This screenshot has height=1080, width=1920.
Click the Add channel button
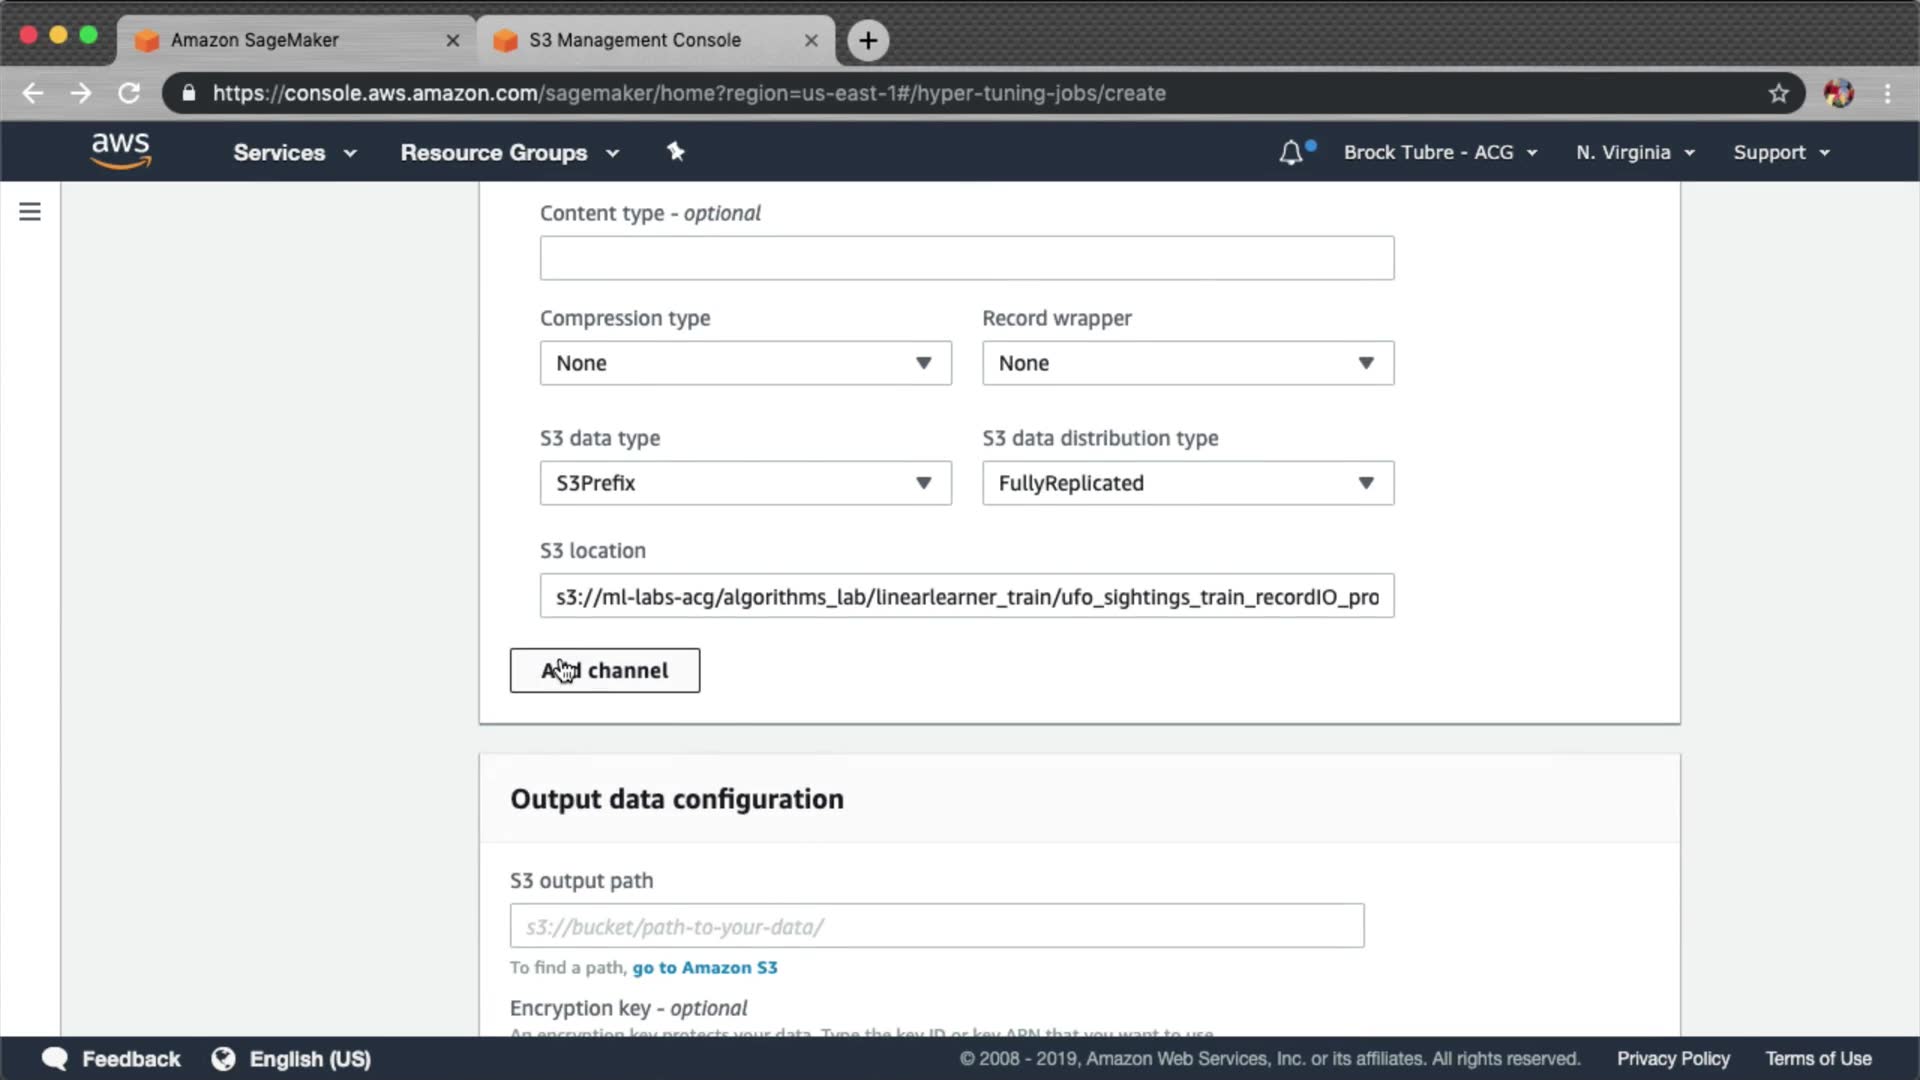(604, 670)
